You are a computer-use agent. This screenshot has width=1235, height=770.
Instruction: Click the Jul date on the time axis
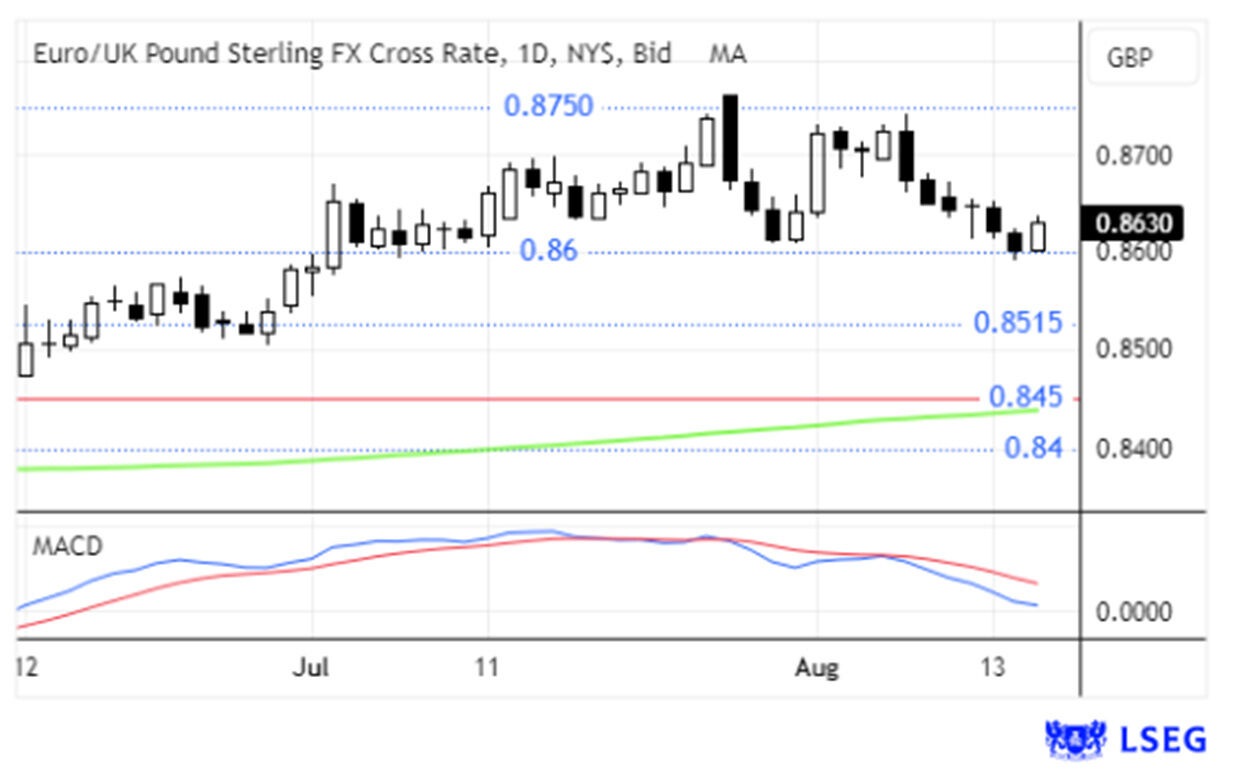tap(310, 667)
